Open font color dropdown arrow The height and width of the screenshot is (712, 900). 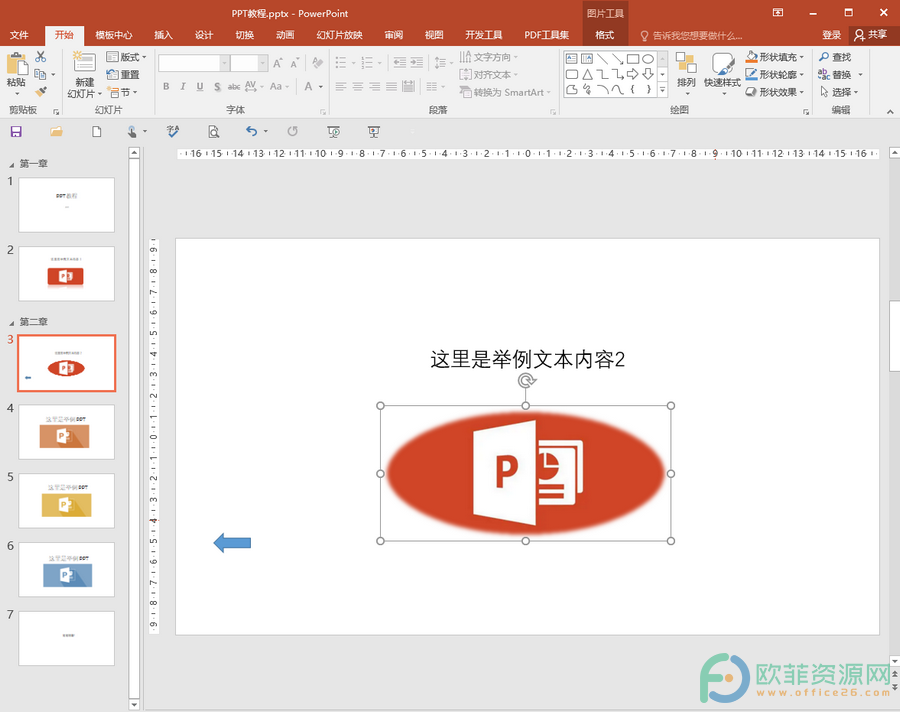[321, 87]
